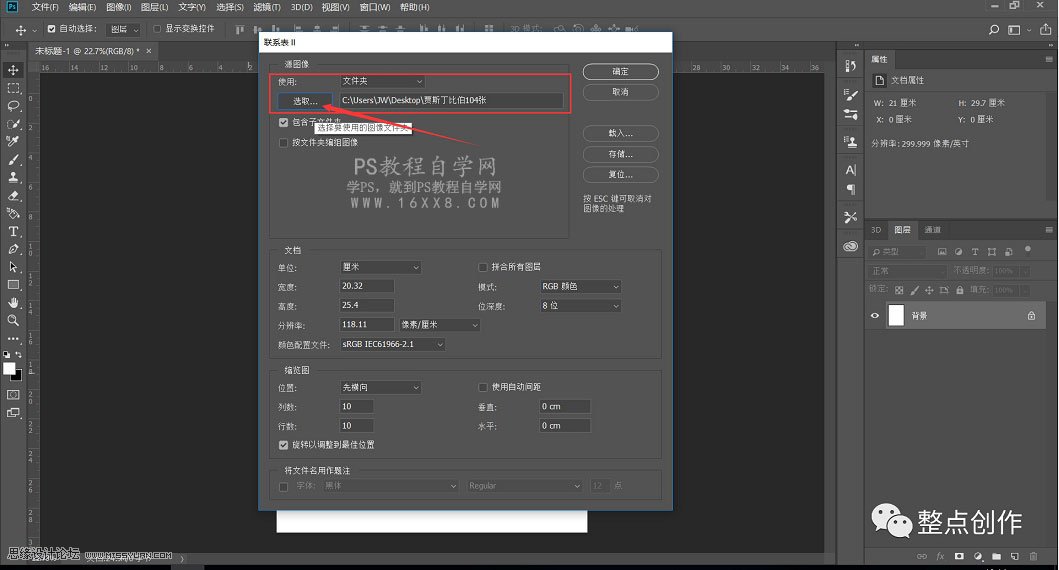Select the Quick Selection tool

pos(13,124)
